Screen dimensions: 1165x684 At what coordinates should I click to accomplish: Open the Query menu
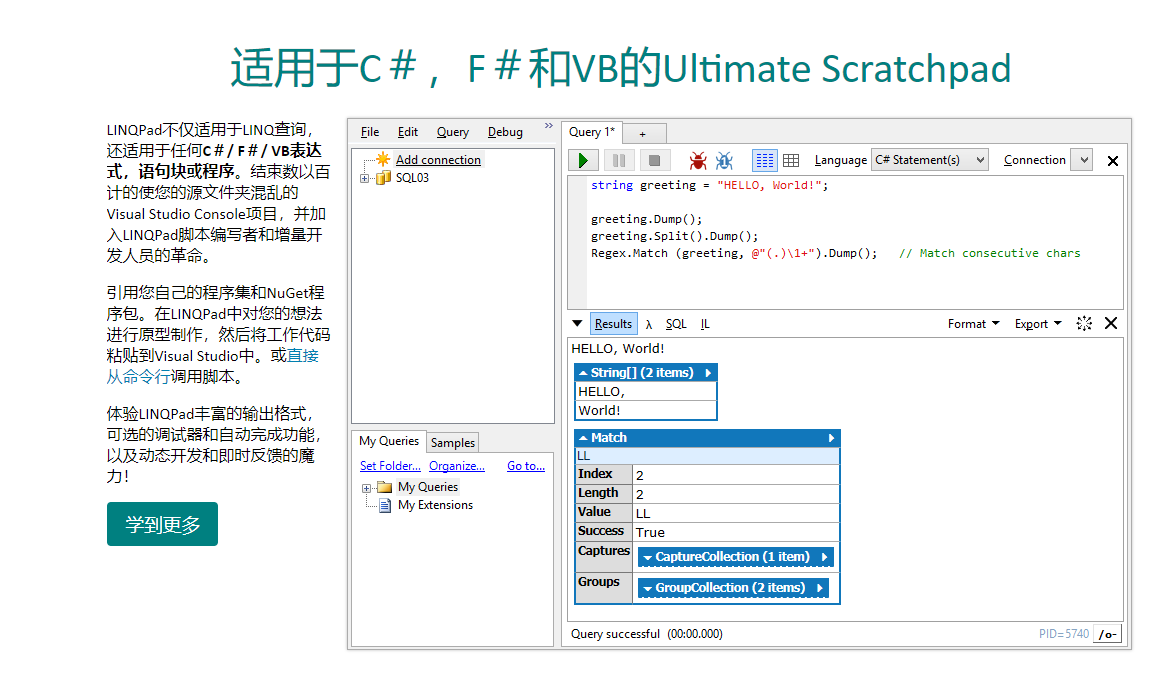452,132
